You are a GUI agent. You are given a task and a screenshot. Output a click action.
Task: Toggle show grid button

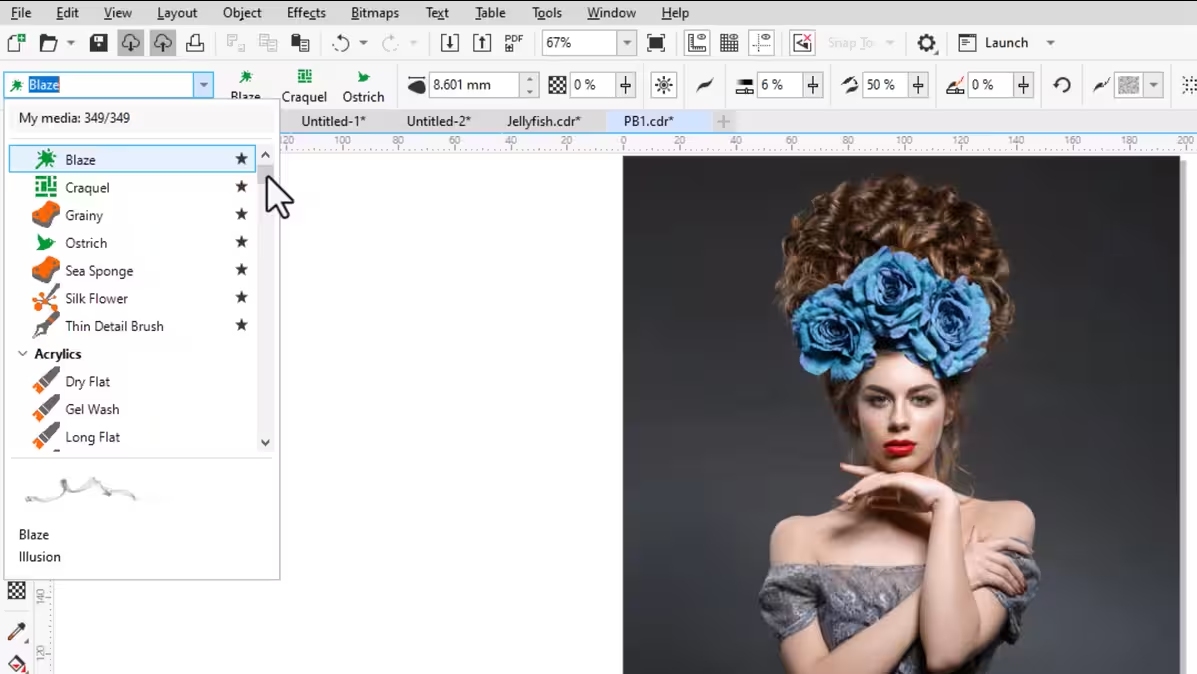point(729,43)
